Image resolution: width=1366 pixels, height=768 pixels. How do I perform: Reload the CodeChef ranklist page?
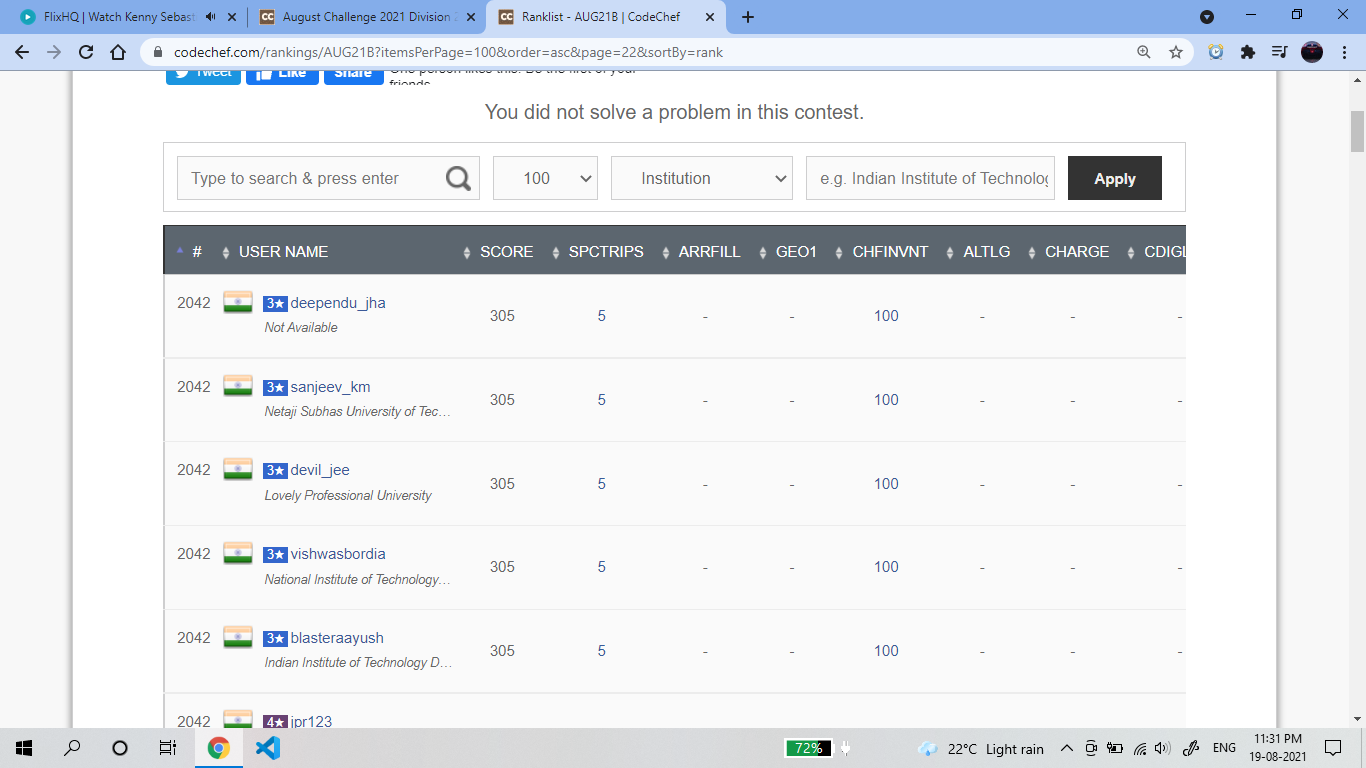pos(86,52)
